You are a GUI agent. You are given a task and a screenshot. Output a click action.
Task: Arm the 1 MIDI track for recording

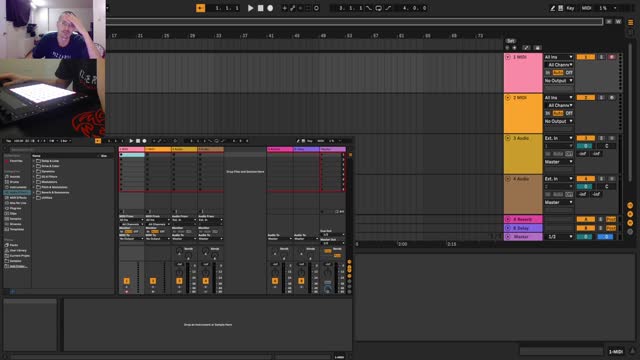611,57
